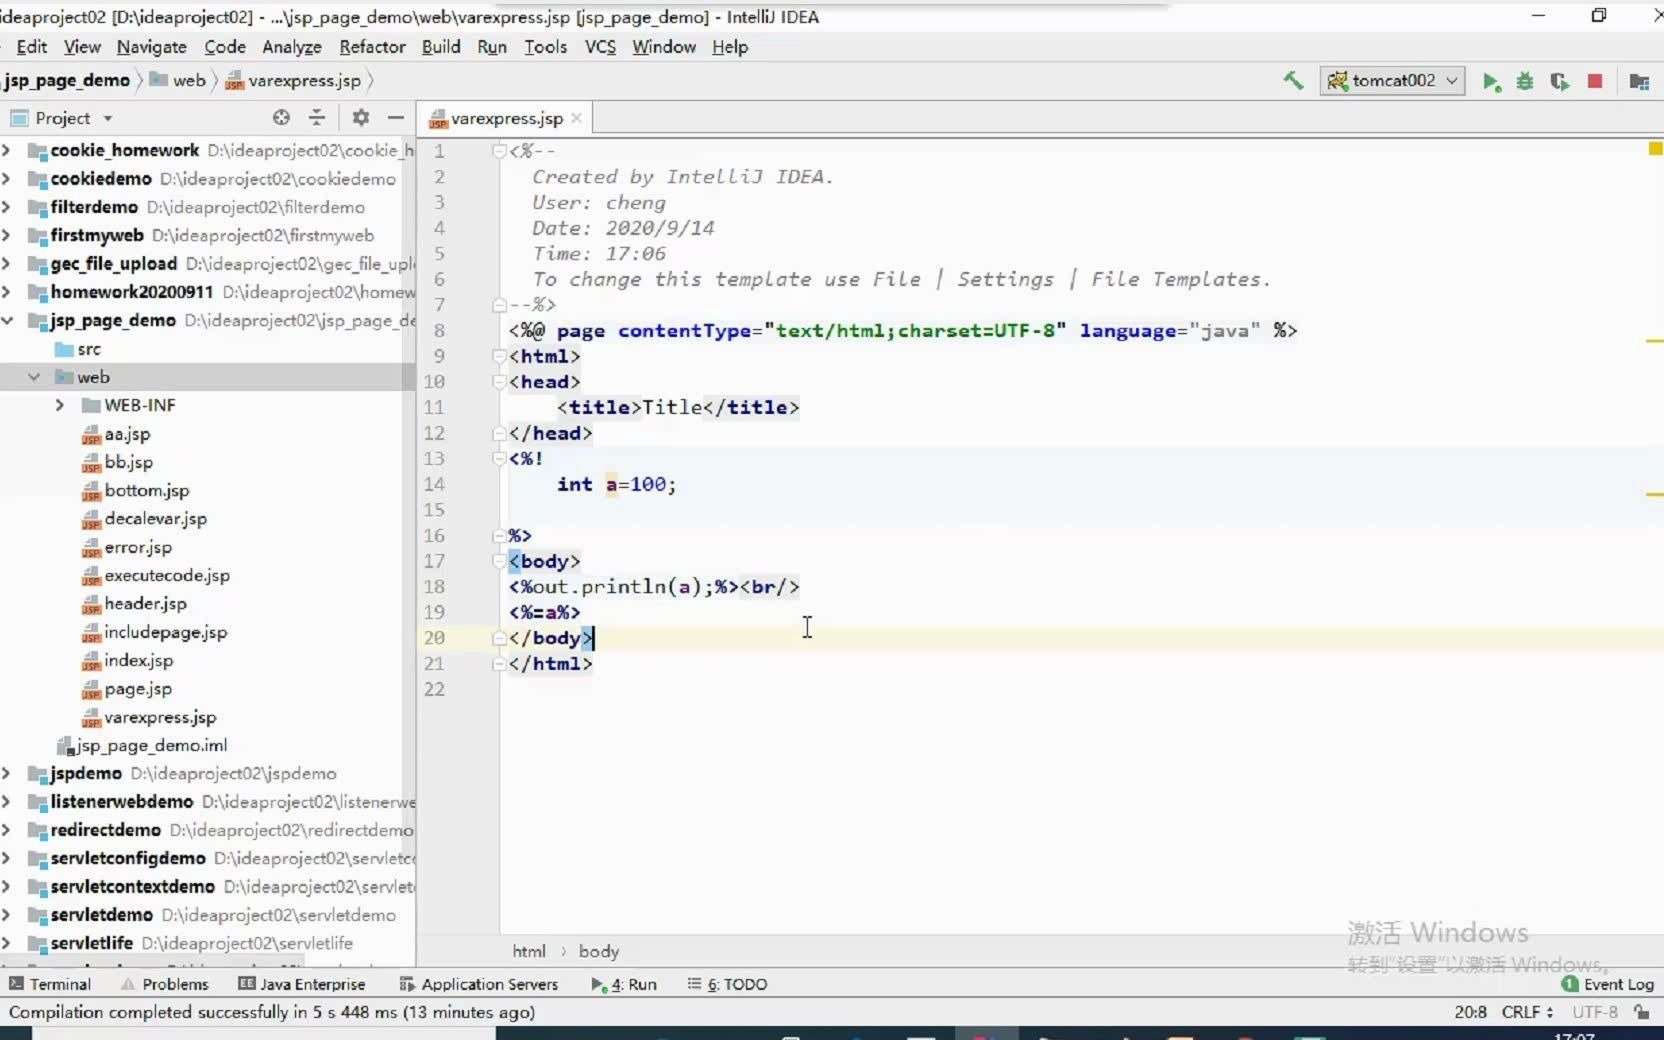The width and height of the screenshot is (1664, 1040).
Task: Expand the cookie_homework module
Action: tap(7, 150)
